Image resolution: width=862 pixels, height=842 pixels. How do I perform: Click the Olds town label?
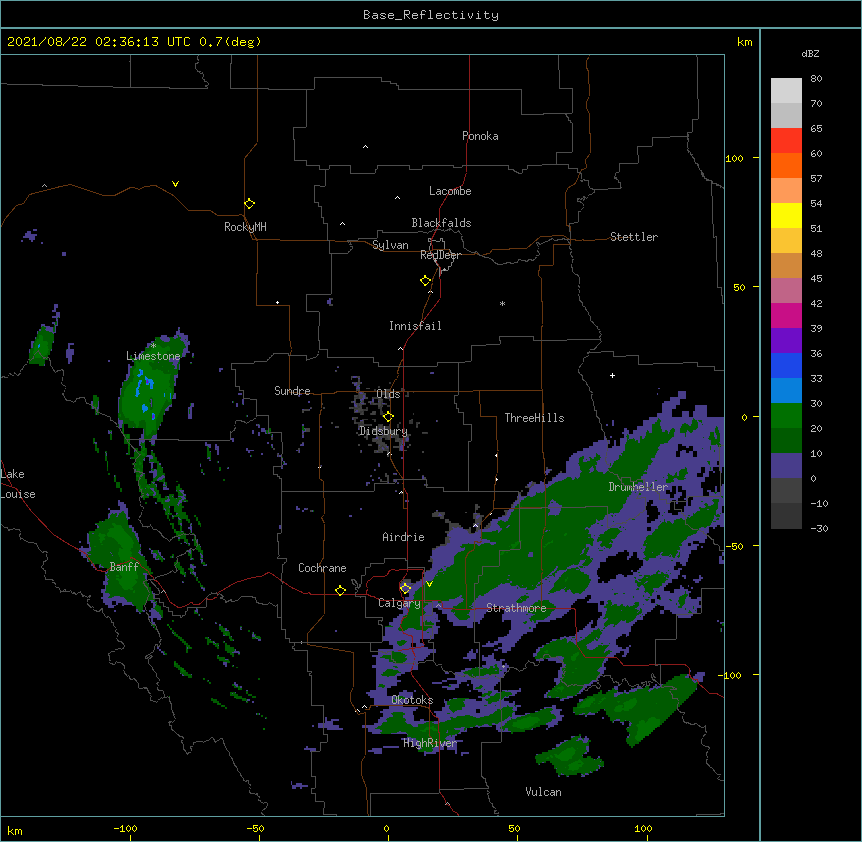coord(388,394)
